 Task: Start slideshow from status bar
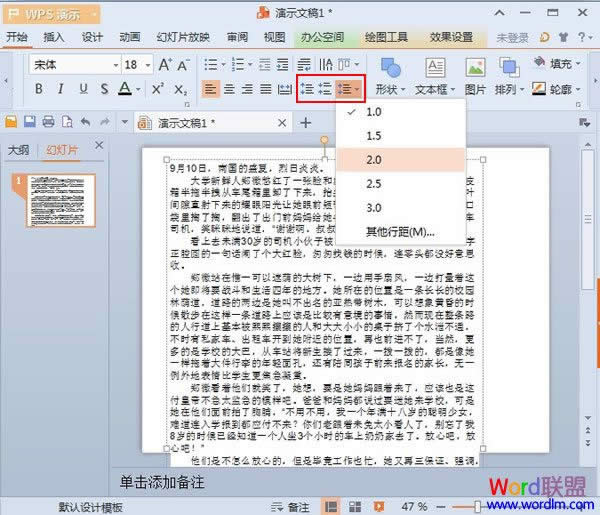[x=379, y=507]
